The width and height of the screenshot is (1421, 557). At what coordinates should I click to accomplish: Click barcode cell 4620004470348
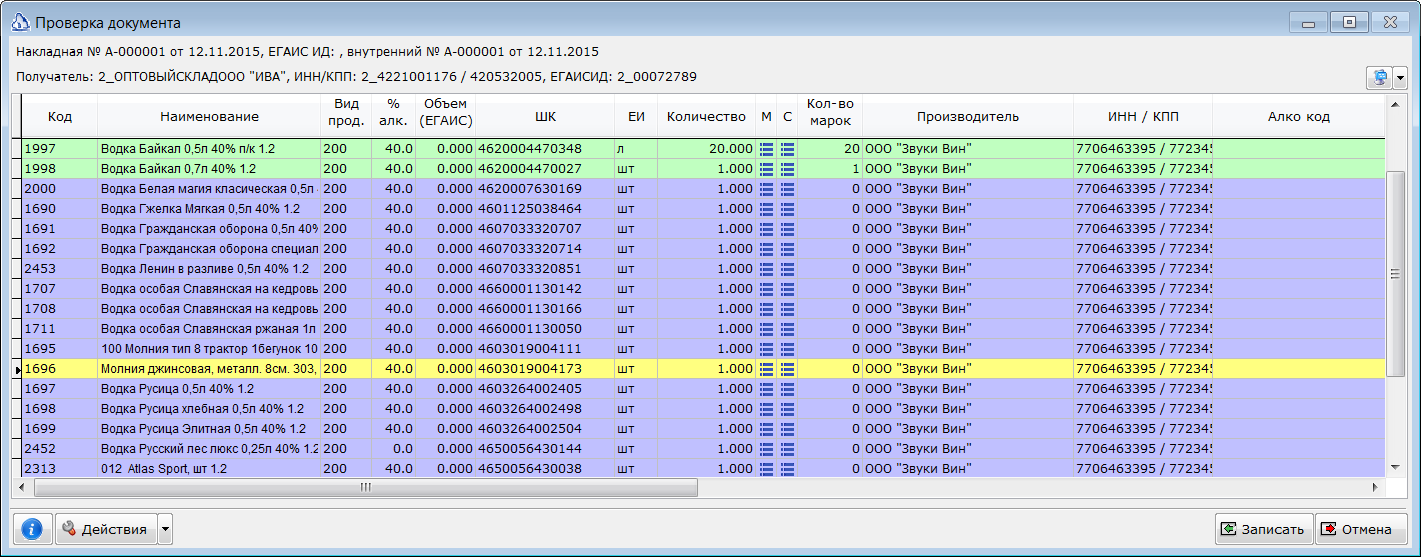[x=545, y=148]
